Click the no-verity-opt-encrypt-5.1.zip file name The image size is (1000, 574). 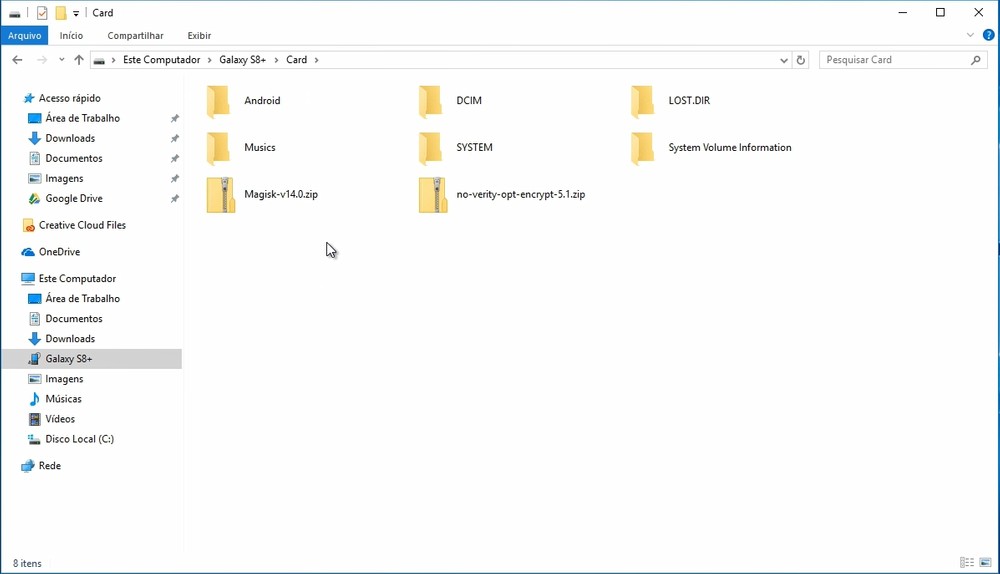521,195
